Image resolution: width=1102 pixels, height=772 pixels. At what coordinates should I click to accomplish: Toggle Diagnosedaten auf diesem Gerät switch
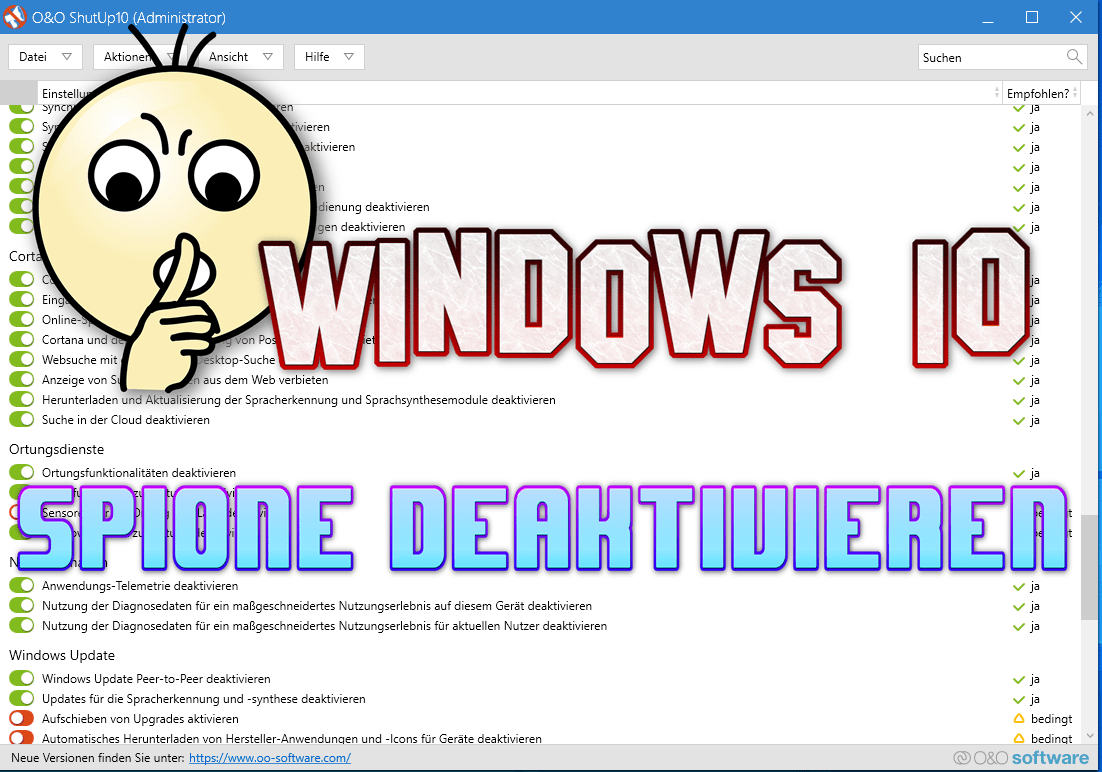click(x=22, y=605)
